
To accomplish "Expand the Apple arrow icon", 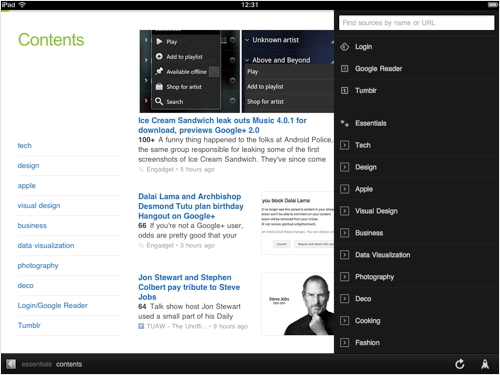I will click(x=345, y=189).
